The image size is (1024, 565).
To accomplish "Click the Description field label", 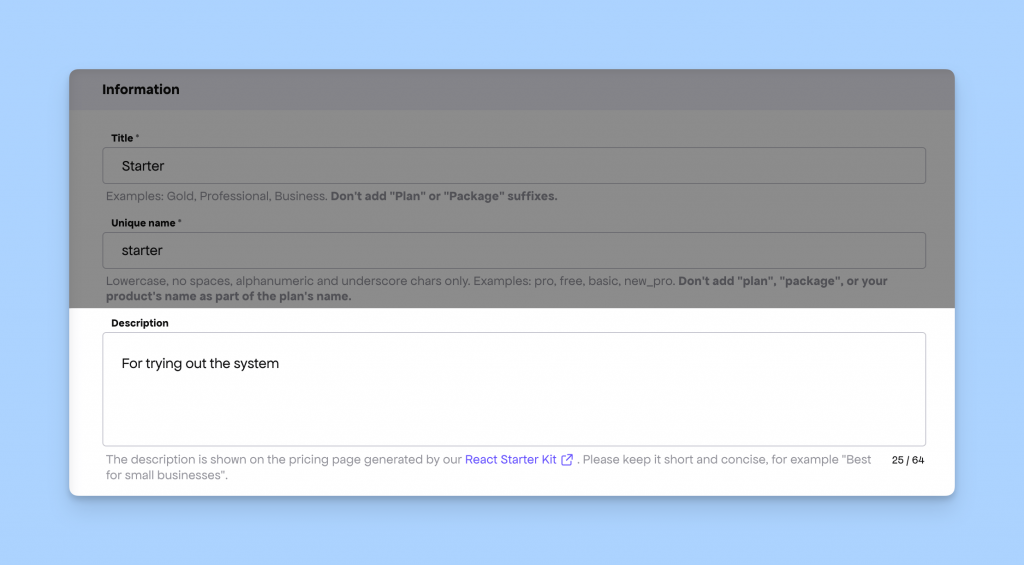I will coord(140,323).
